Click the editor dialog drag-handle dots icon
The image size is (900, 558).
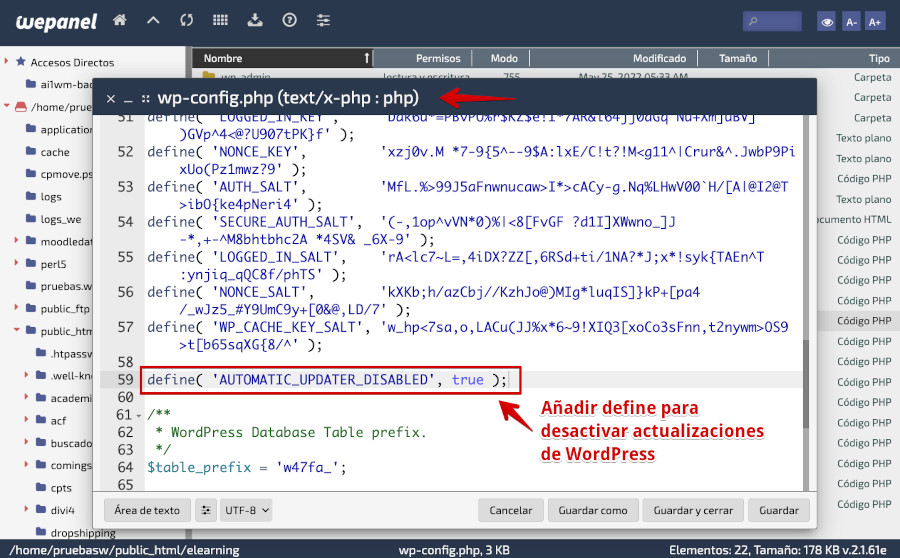146,99
